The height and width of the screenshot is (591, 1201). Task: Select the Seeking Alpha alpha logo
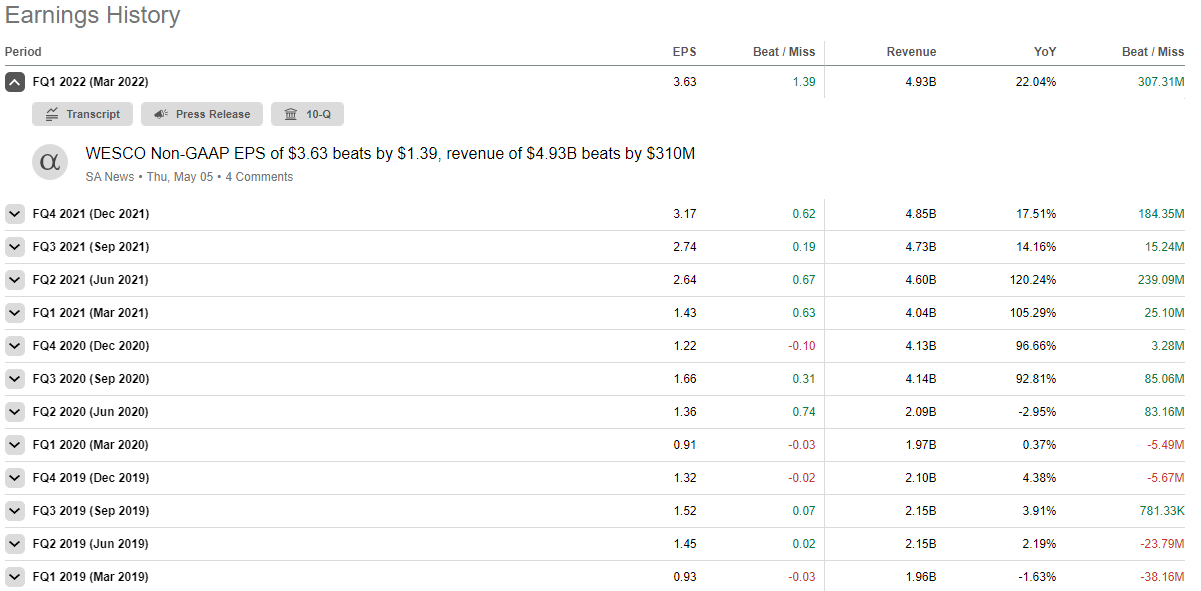pyautogui.click(x=49, y=162)
